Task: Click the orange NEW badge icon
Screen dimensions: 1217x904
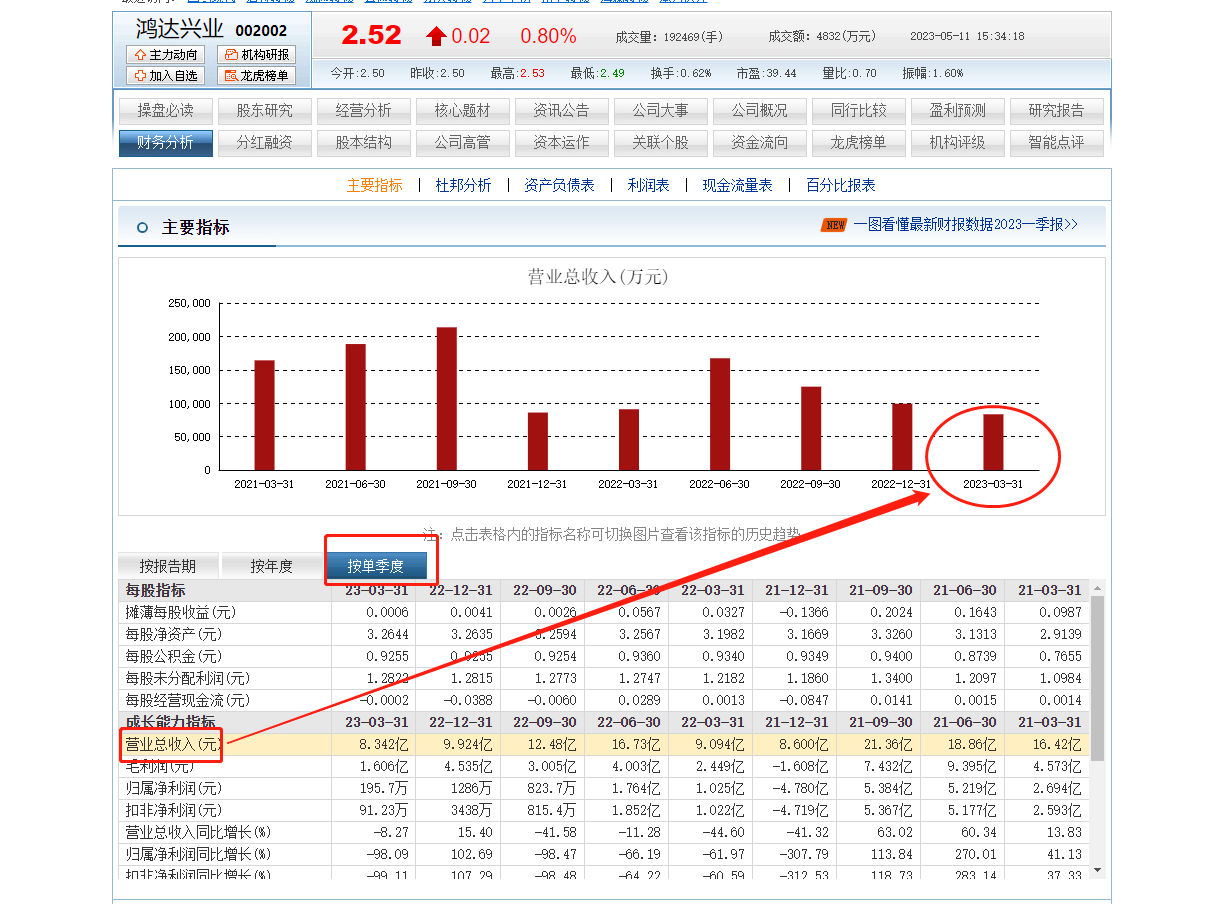Action: pyautogui.click(x=833, y=225)
